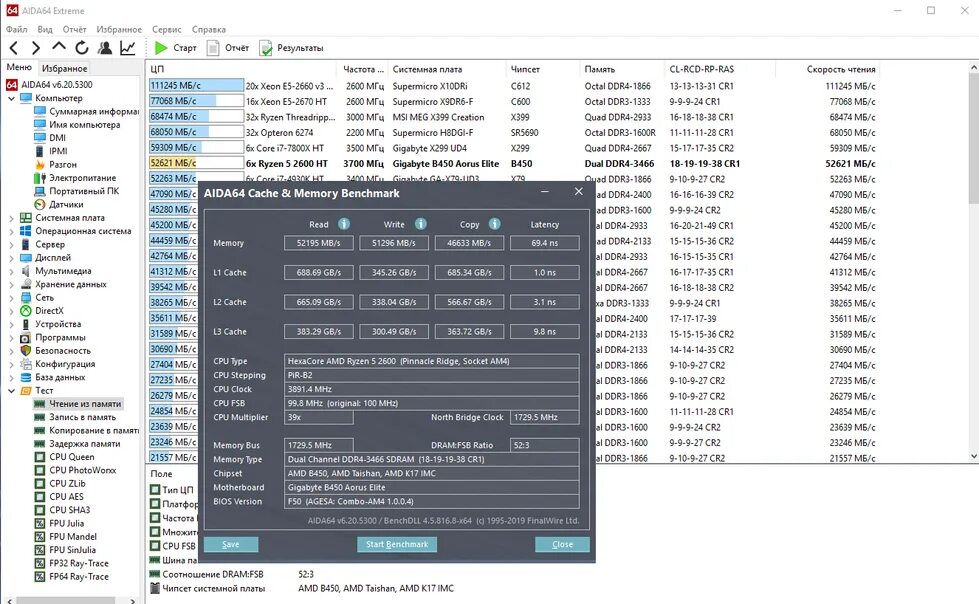Select the CPU ZLib benchmark icon
This screenshot has height=604, width=979.
(x=40, y=483)
